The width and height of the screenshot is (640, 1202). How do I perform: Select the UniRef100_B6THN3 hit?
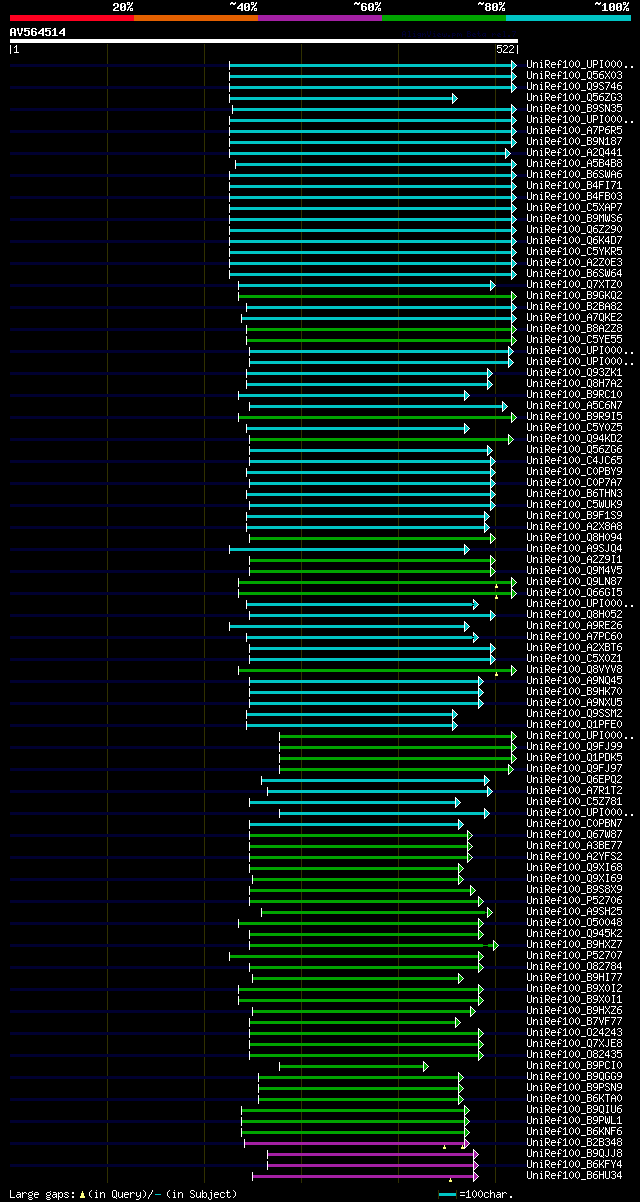pos(574,493)
